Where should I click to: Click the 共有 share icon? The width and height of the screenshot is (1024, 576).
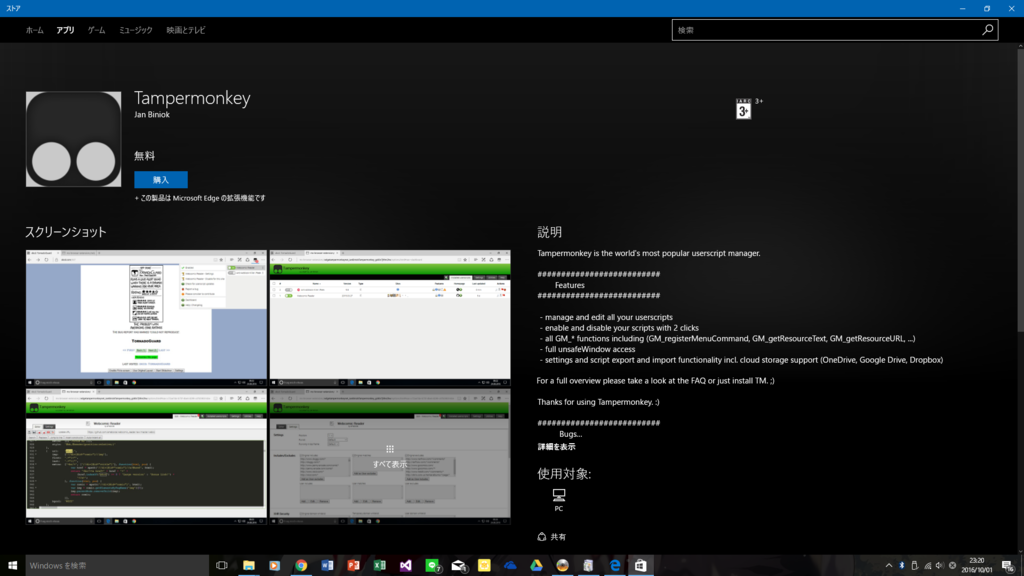coord(541,537)
